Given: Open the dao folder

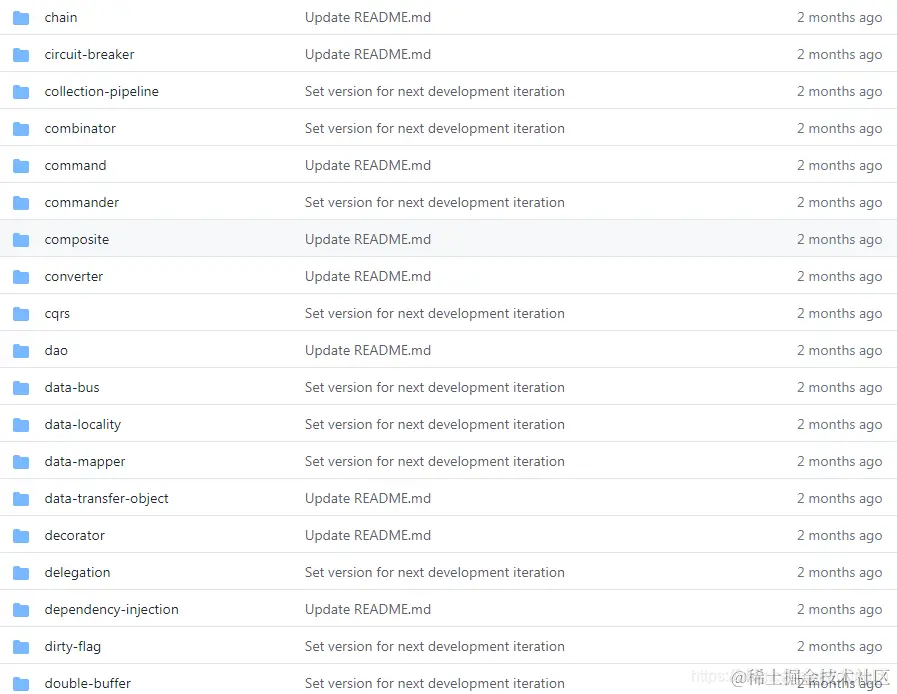Looking at the screenshot, I should click(56, 350).
